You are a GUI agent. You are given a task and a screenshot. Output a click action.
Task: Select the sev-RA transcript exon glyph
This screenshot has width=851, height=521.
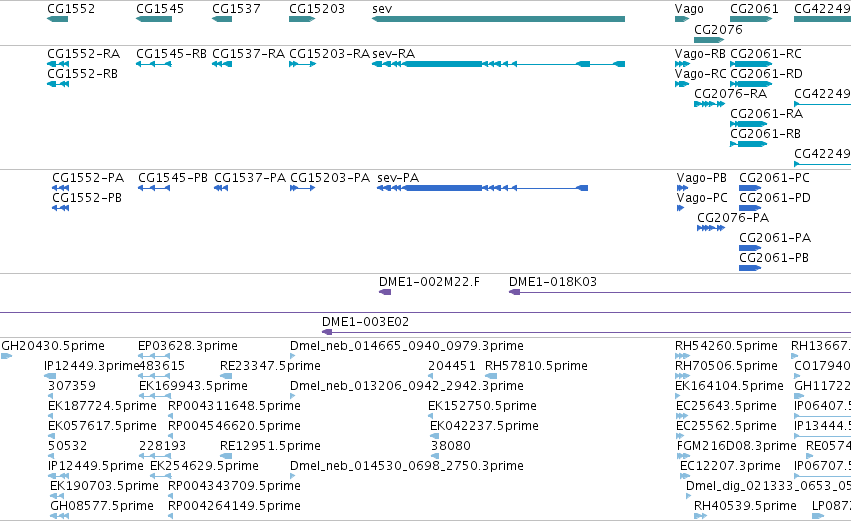click(498, 64)
